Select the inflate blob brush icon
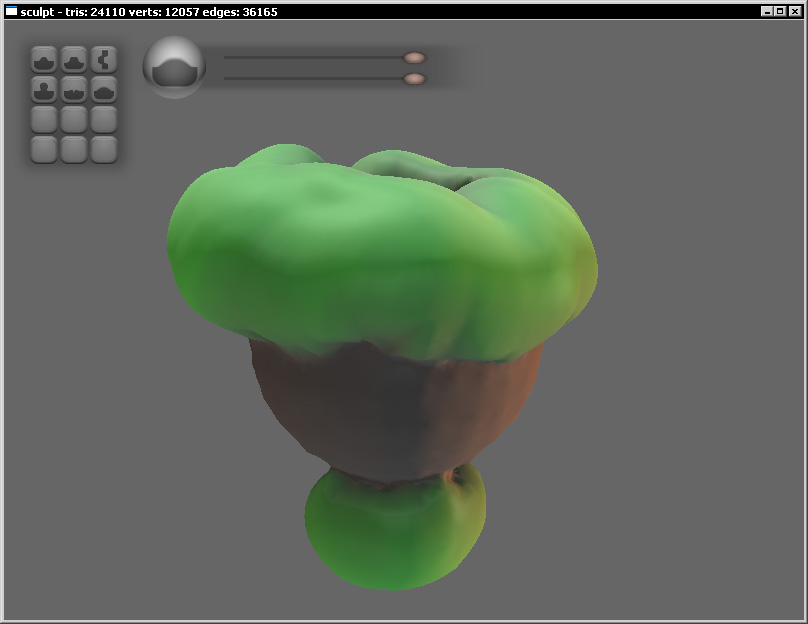Viewport: 808px width, 624px height. tap(44, 90)
